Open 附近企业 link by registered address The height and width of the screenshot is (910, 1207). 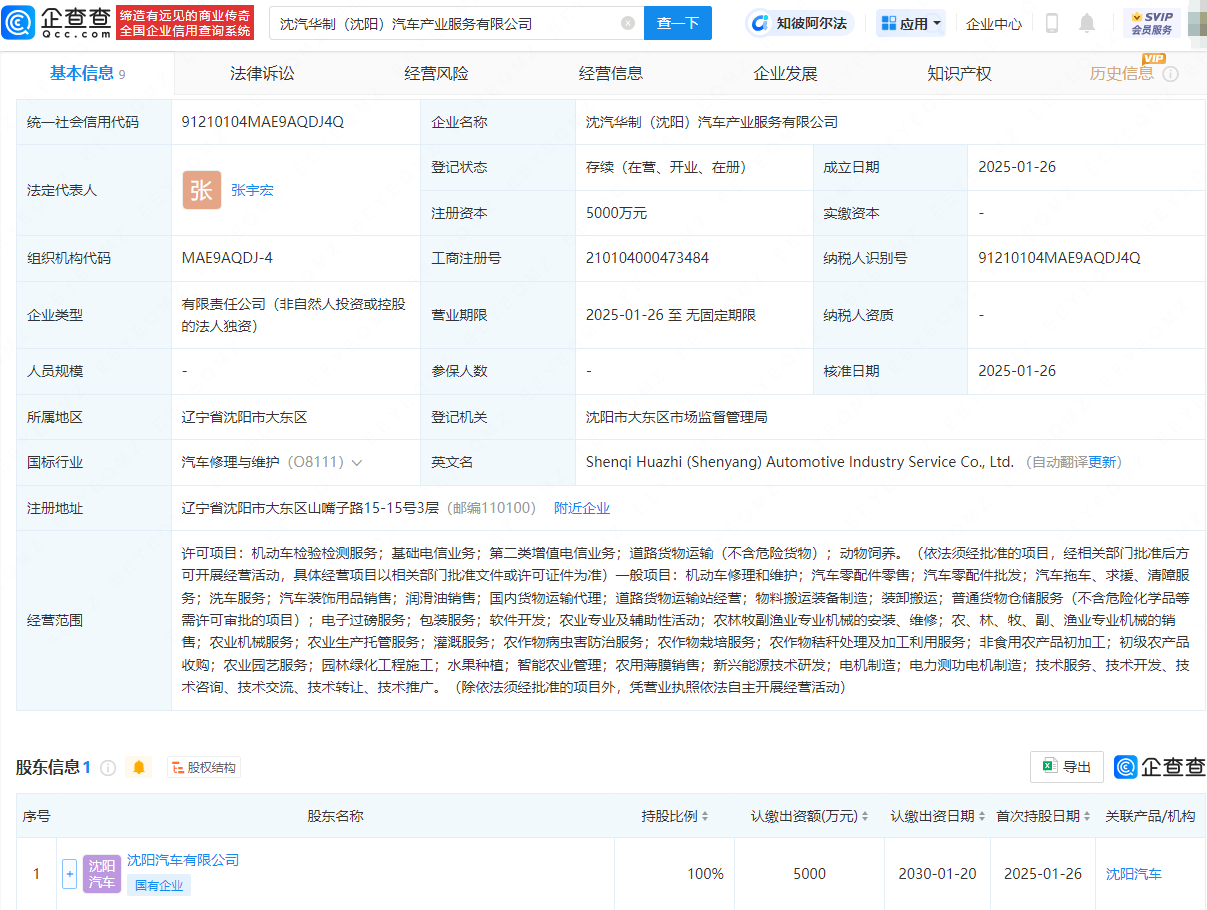pos(582,508)
